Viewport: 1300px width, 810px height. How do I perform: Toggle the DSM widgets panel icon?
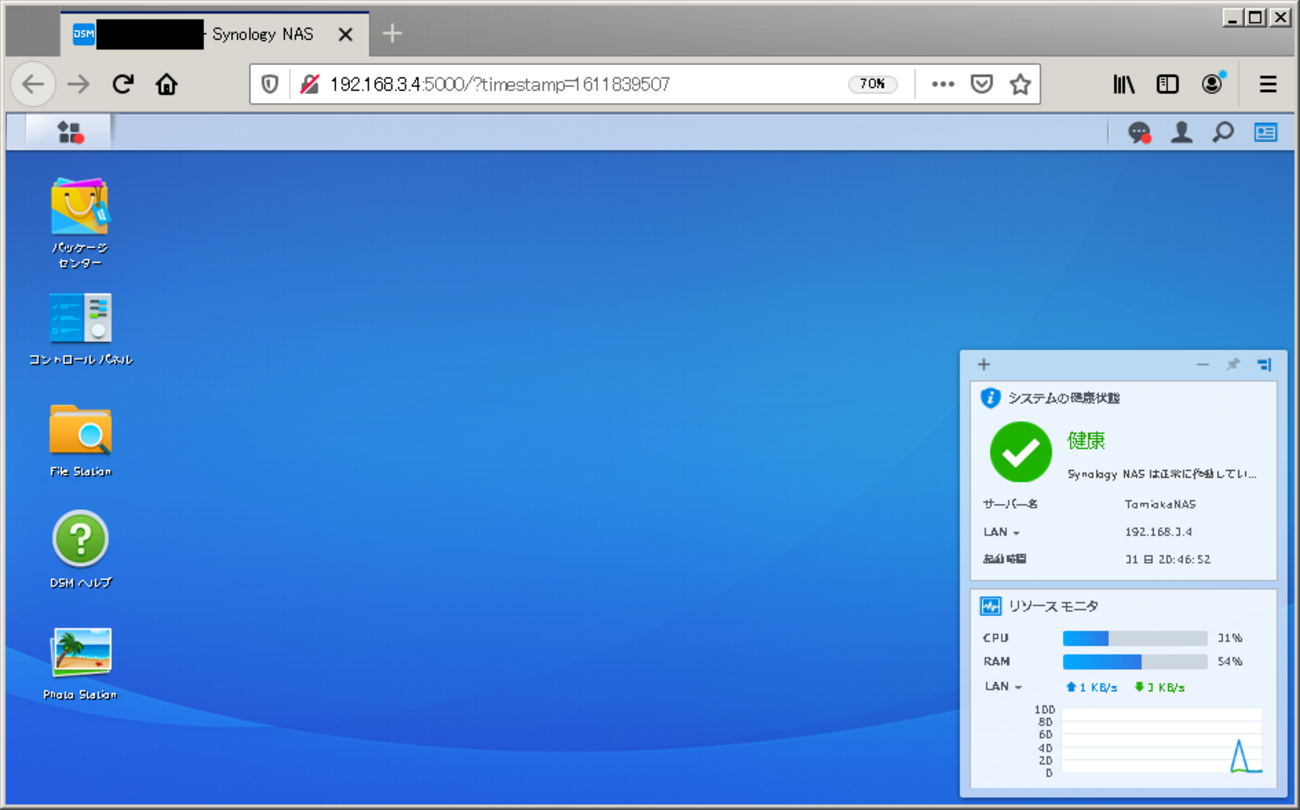tap(1265, 132)
